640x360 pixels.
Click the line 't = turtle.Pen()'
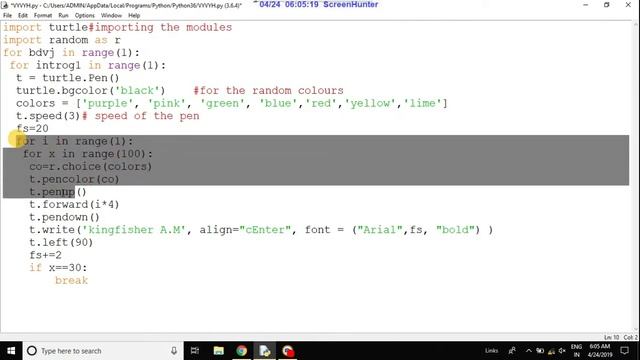tap(68, 78)
